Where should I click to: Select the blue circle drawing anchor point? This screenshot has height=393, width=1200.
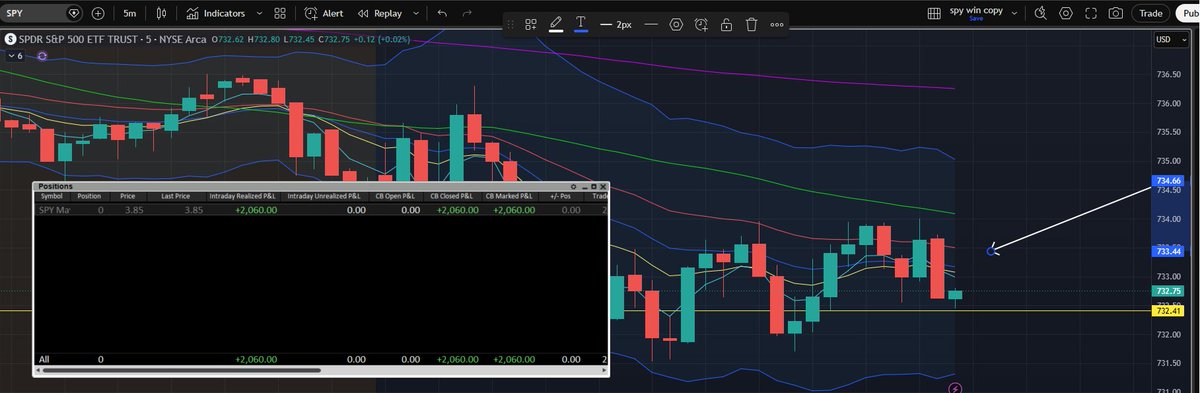[x=991, y=250]
